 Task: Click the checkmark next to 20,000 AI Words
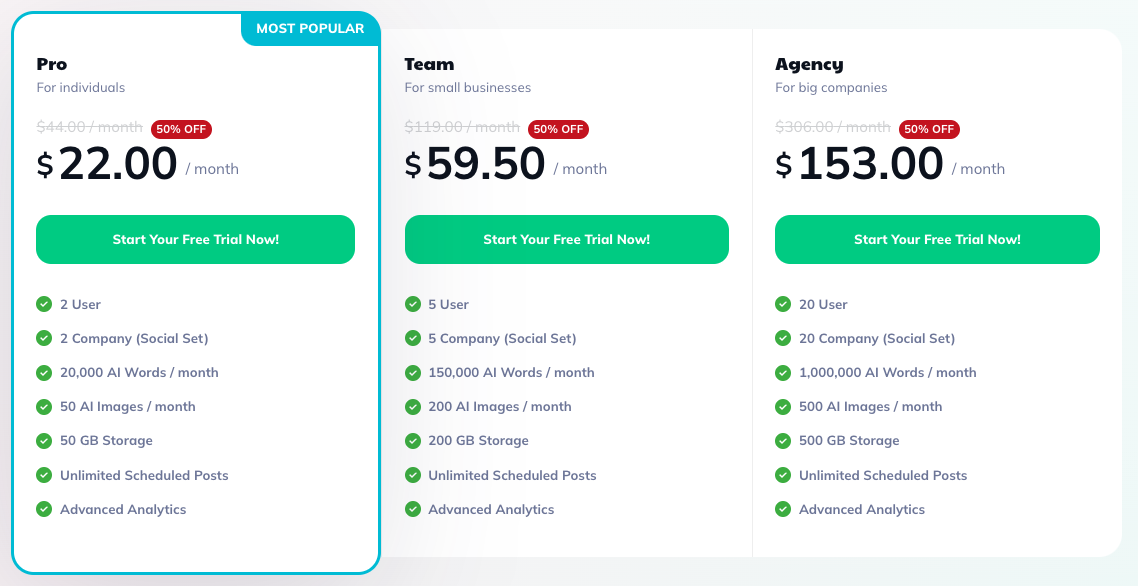43,372
